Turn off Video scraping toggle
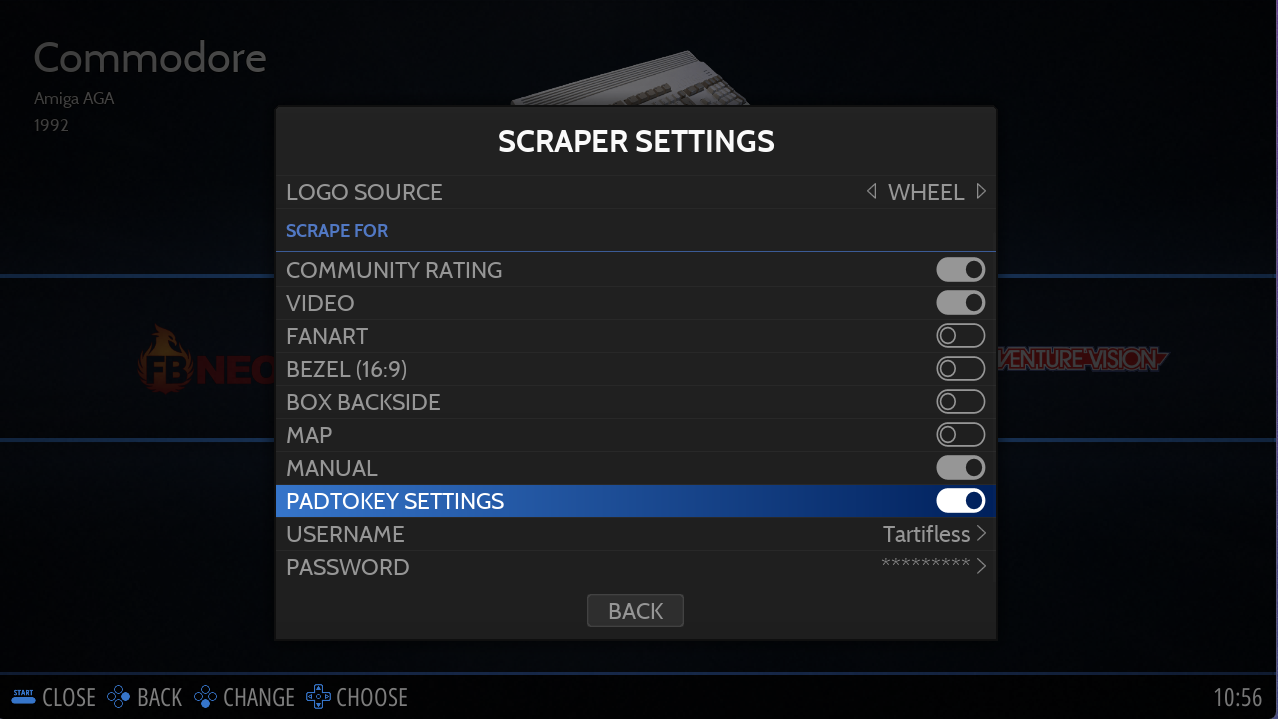Screen dimensions: 1278x719 pyautogui.click(x=960, y=303)
